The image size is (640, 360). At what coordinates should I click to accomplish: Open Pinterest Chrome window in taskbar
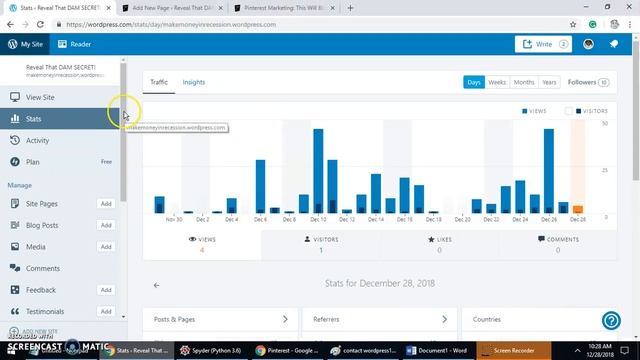287,351
